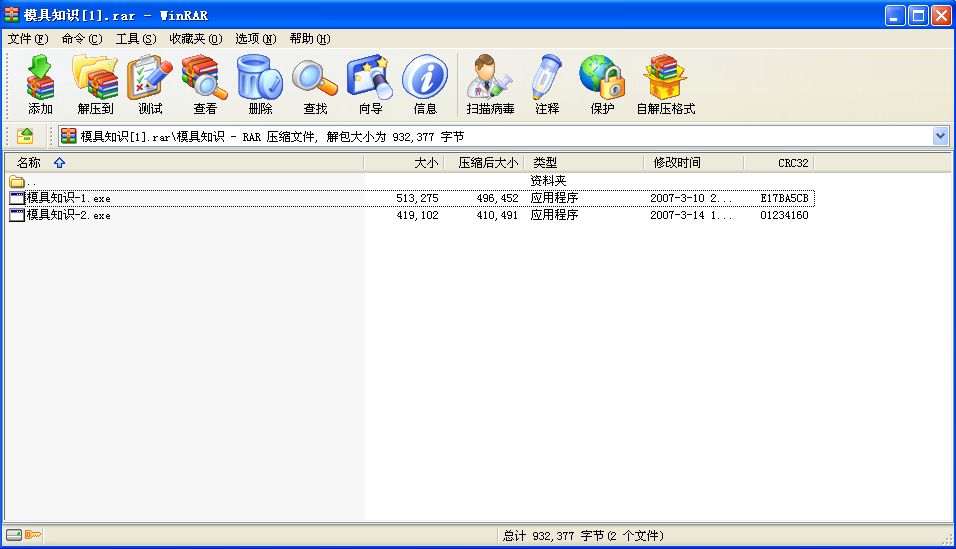Maximize the WinRAR window
This screenshot has height=549, width=956.
pyautogui.click(x=918, y=15)
